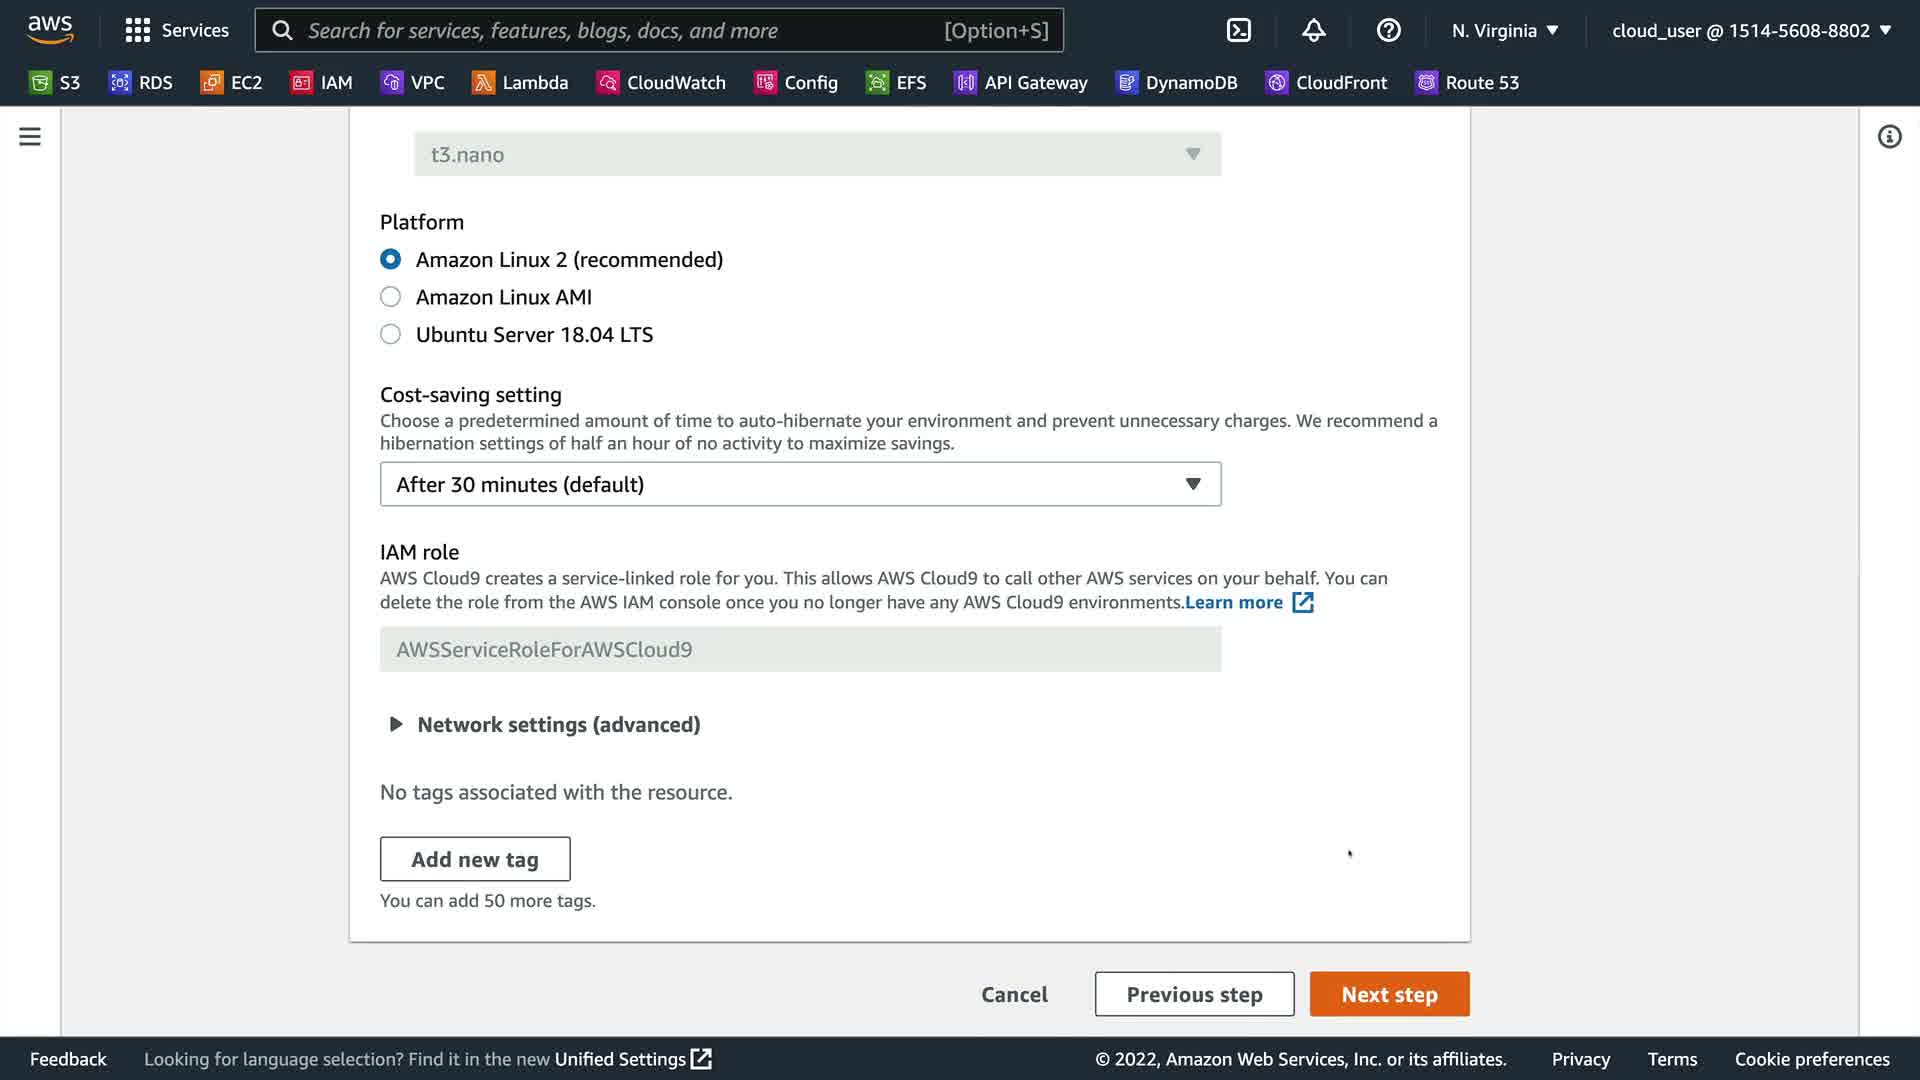Select Amazon Linux AMI platform option
Screen dimensions: 1920x1080
[x=391, y=297]
